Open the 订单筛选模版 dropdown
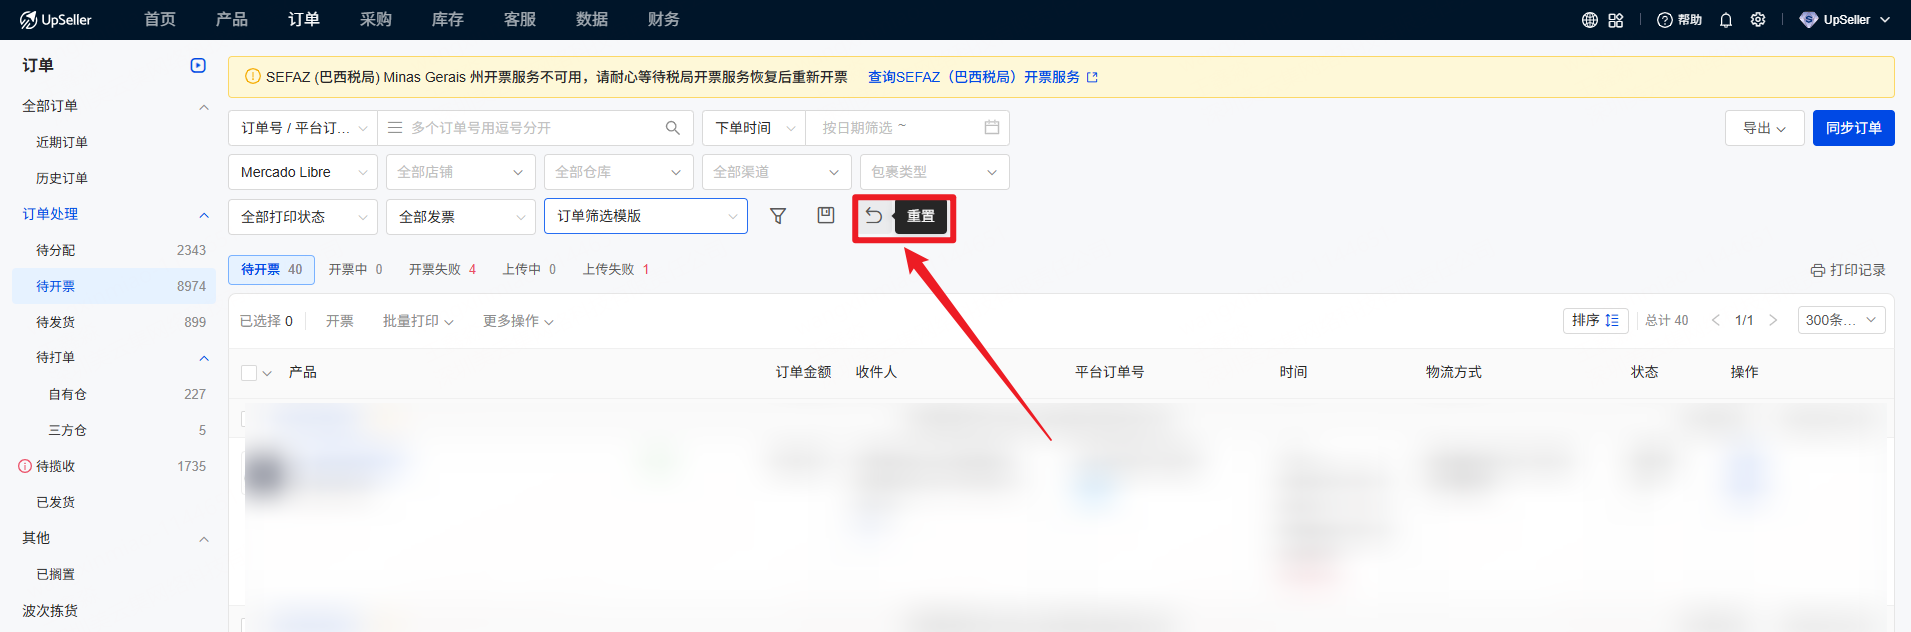Viewport: 1911px width, 632px height. 645,216
